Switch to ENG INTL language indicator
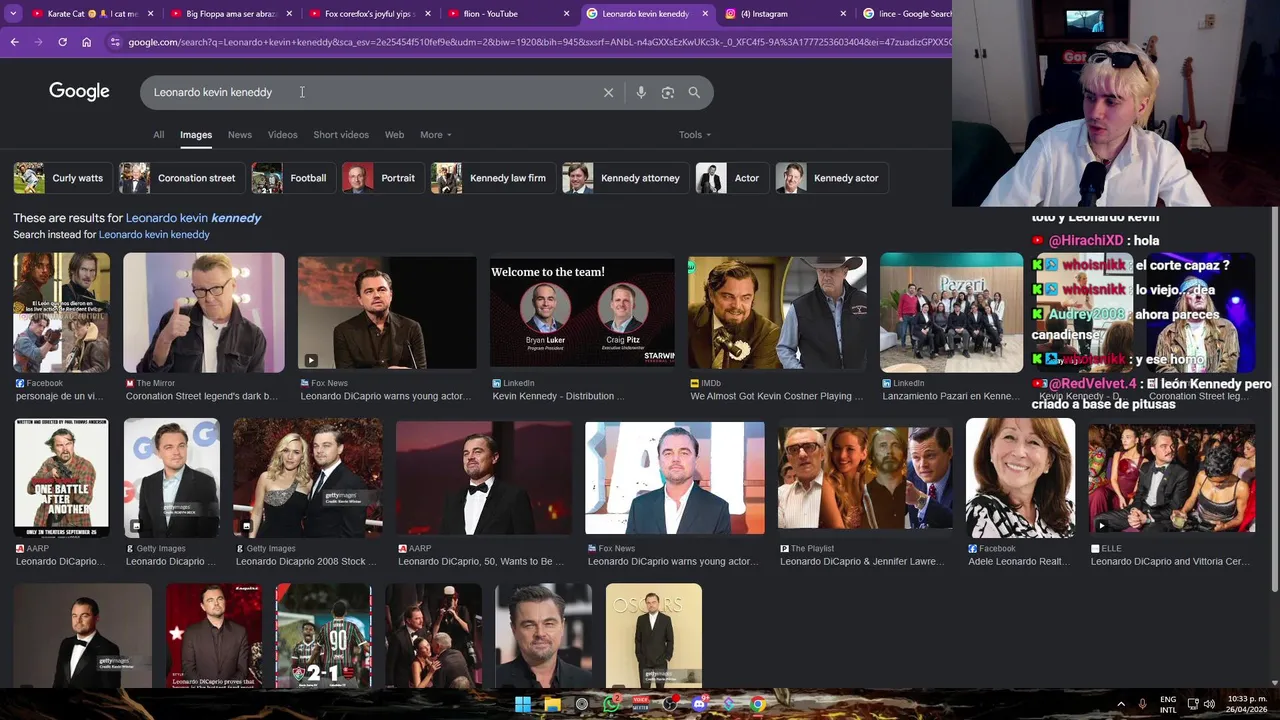This screenshot has height=720, width=1280. (1168, 704)
